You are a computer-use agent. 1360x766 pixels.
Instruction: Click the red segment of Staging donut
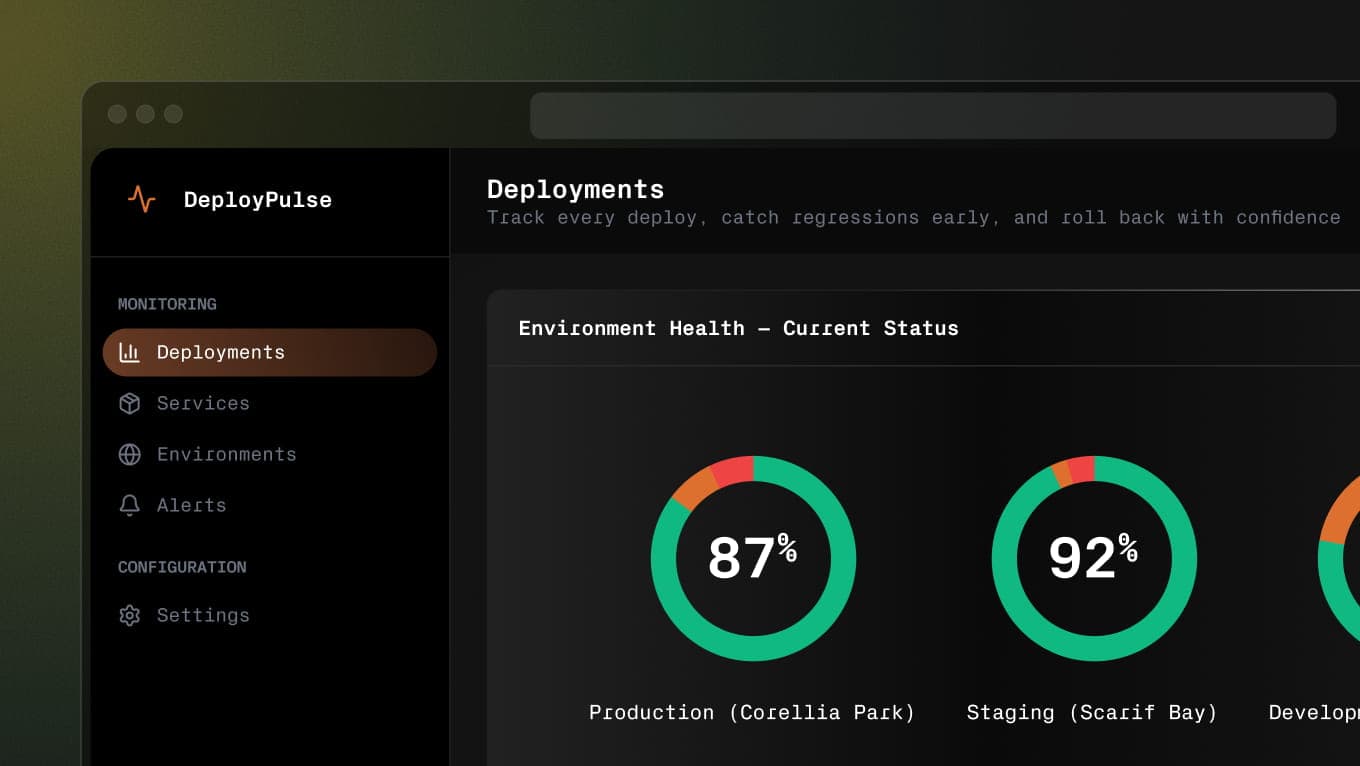tap(1082, 468)
